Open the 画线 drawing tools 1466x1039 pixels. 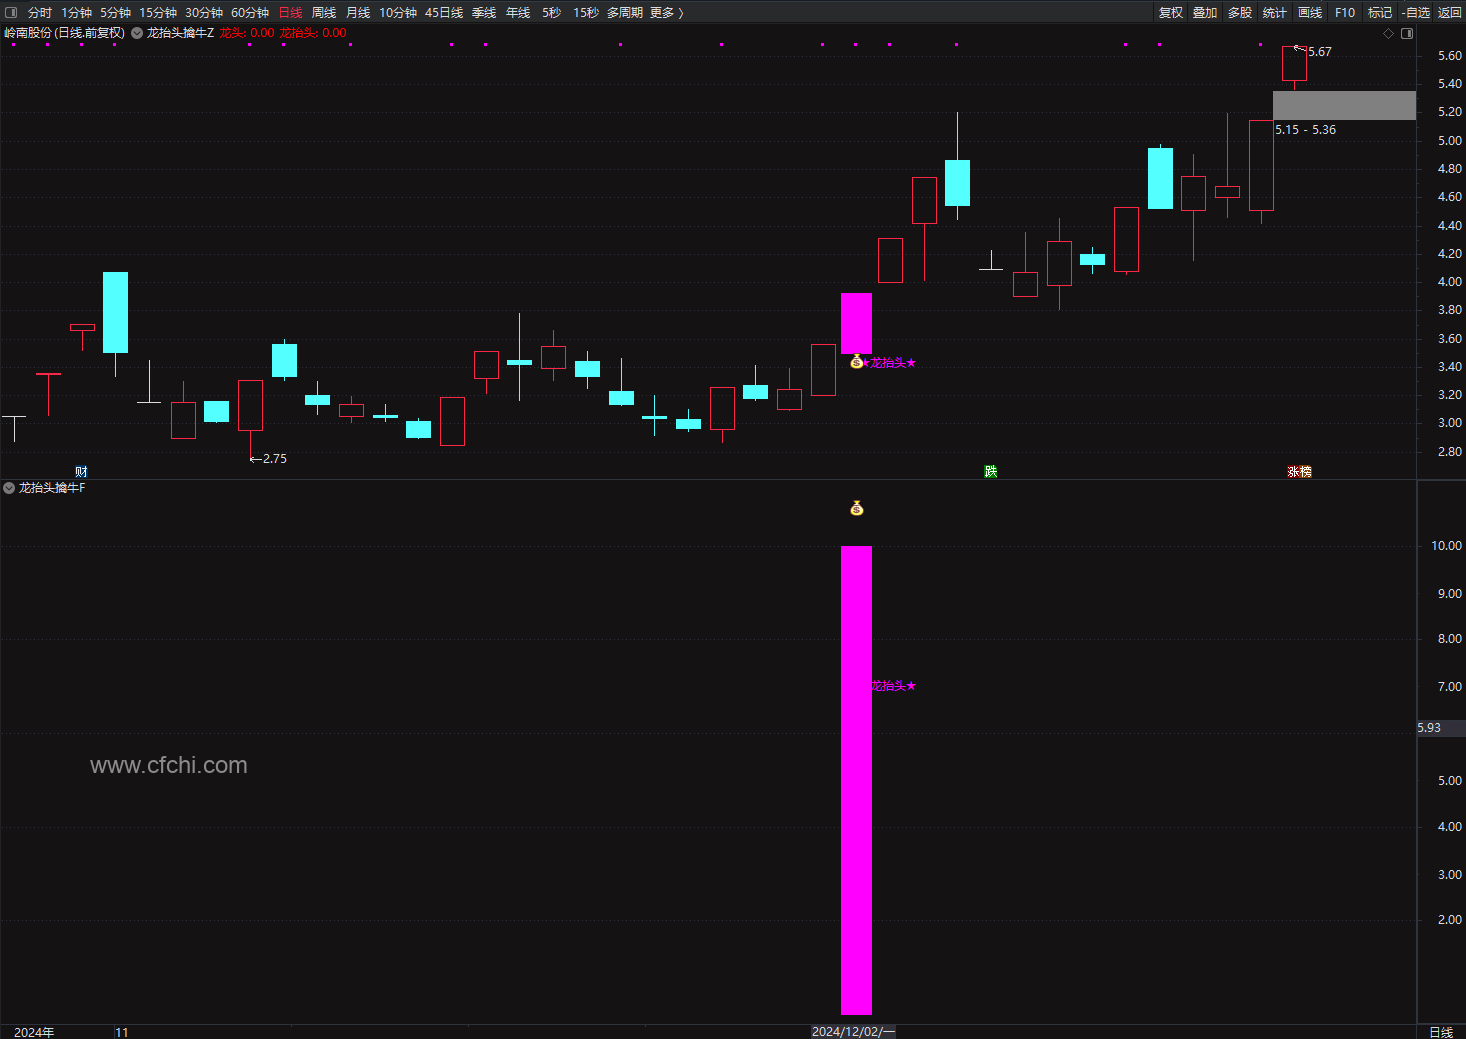1310,13
